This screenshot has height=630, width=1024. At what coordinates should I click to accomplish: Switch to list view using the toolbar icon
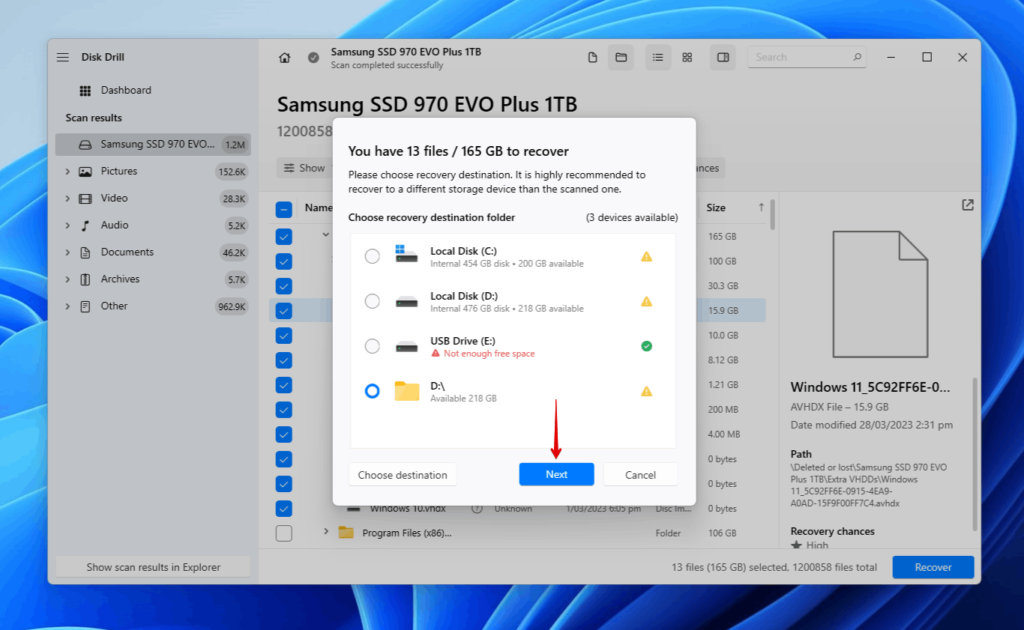pos(658,57)
